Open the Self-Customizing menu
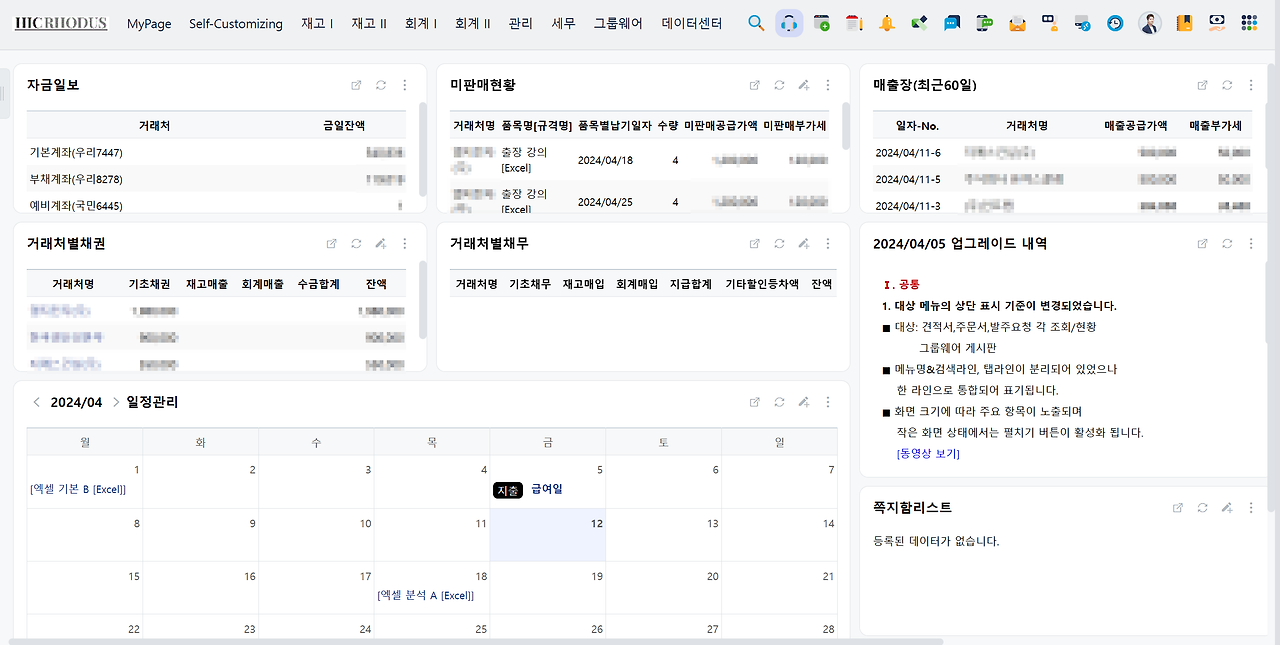This screenshot has height=645, width=1280. tap(236, 23)
